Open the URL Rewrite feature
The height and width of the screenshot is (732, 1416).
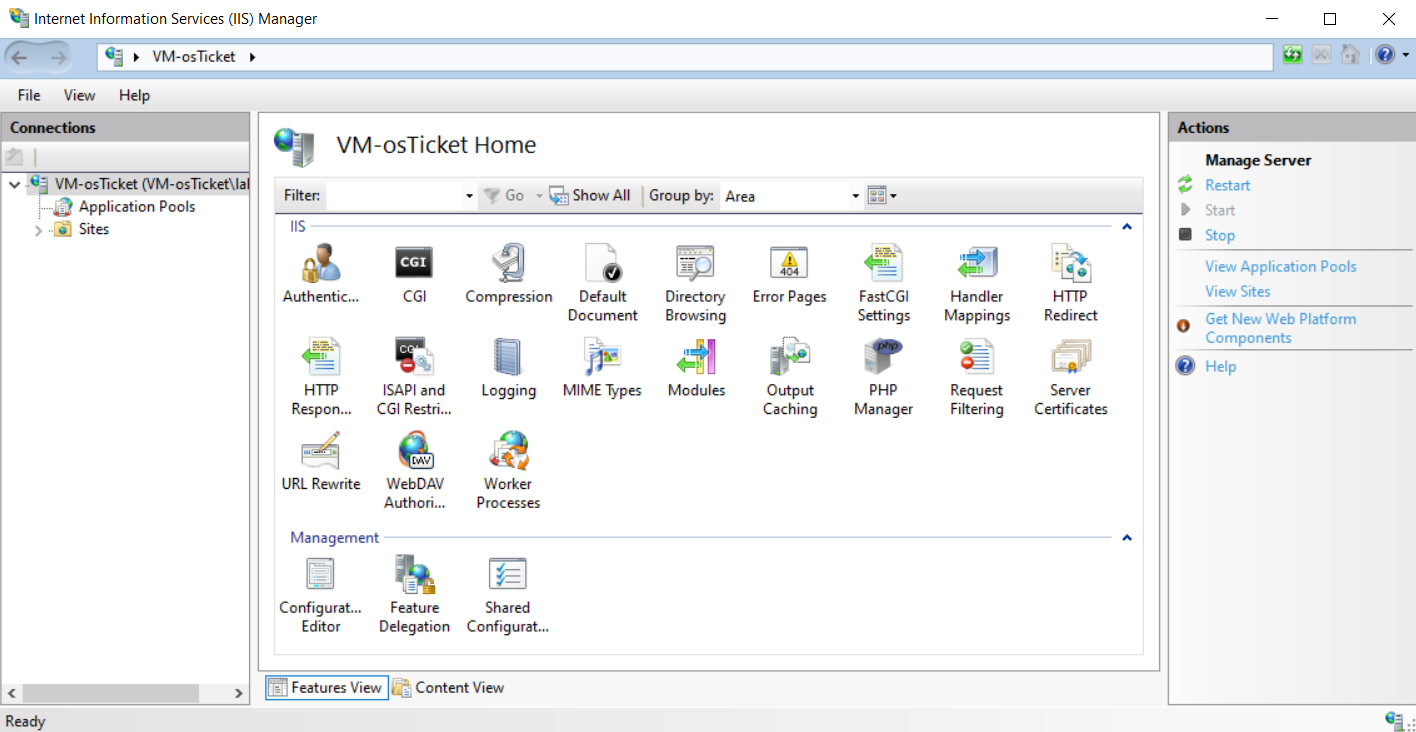pyautogui.click(x=321, y=462)
